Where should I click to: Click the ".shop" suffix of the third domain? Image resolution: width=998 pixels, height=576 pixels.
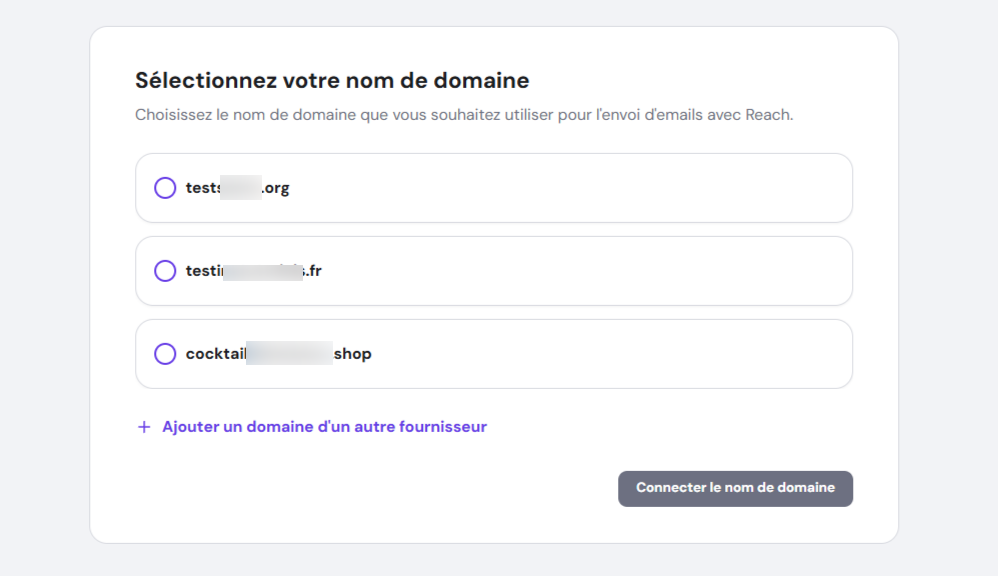coord(351,353)
